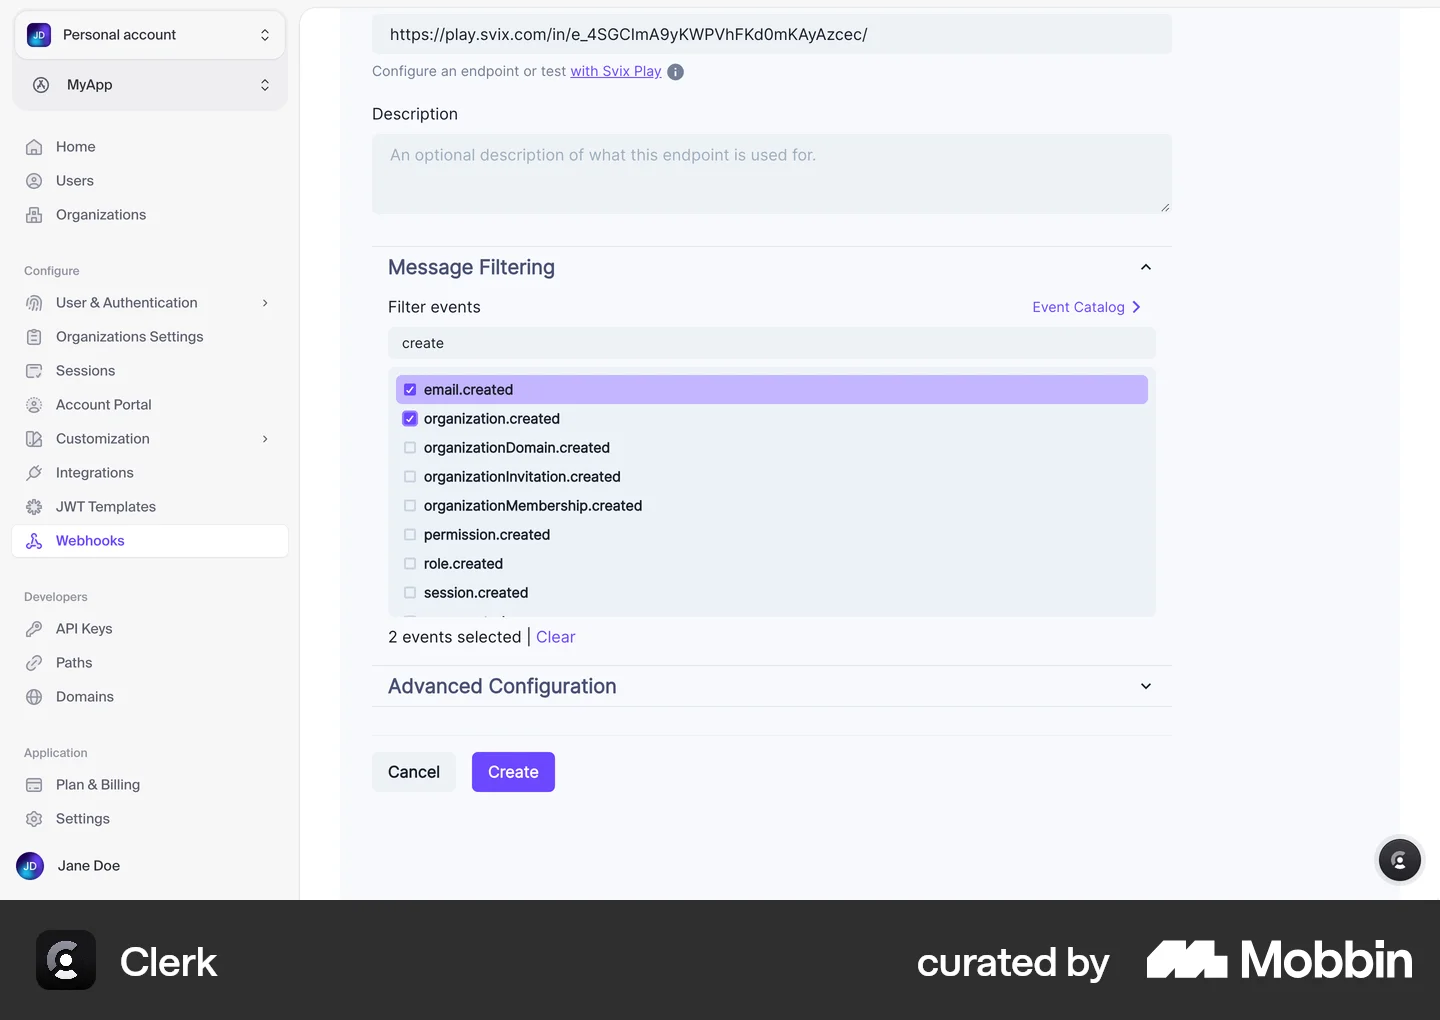Screen dimensions: 1440x1020
Task: Click the Organizations Settings clipboard icon
Action: tap(34, 337)
